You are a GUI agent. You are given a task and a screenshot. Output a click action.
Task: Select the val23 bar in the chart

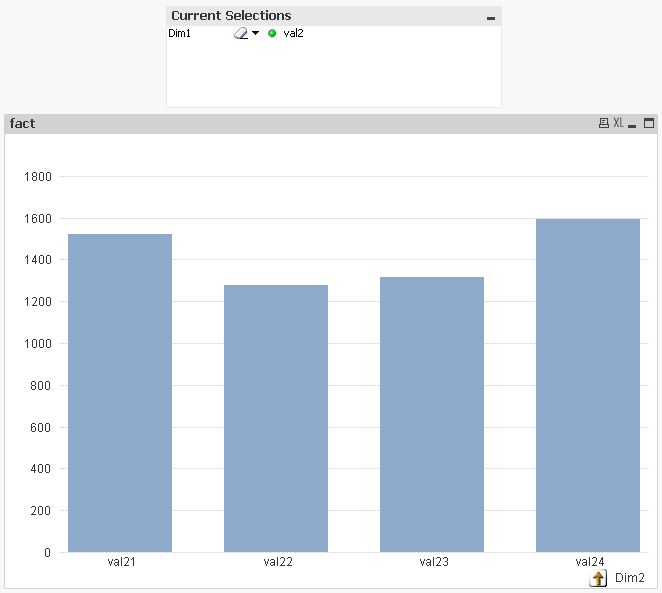432,414
